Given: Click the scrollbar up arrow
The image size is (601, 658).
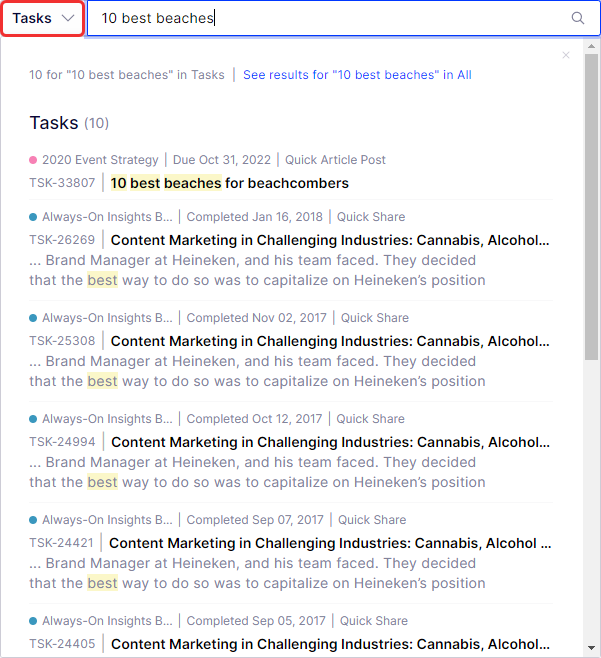Looking at the screenshot, I should pyautogui.click(x=592, y=46).
